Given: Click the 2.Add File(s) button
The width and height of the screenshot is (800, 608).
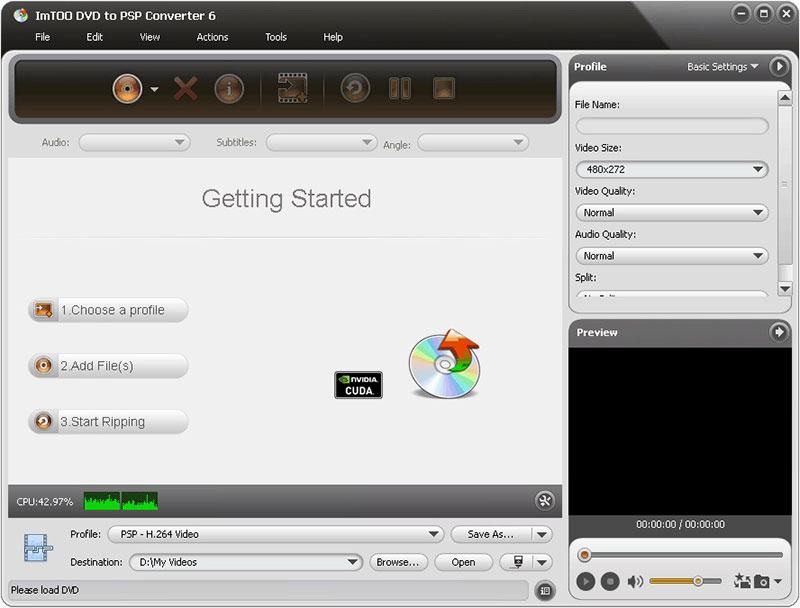Looking at the screenshot, I should 107,366.
